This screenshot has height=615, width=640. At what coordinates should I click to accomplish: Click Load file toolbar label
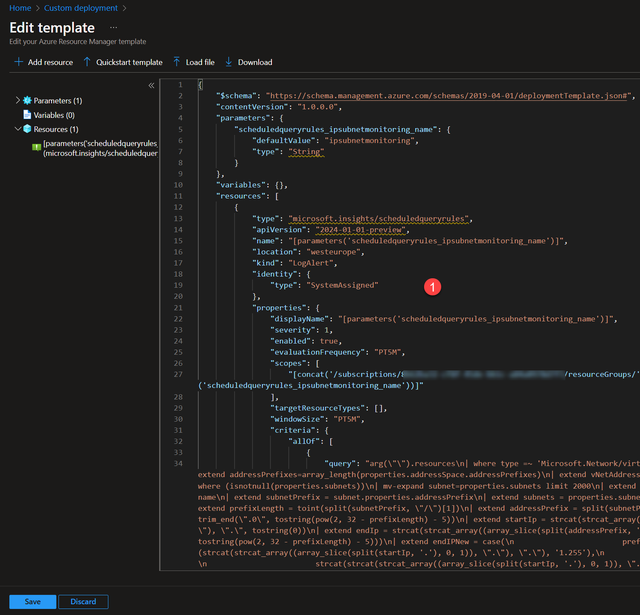[200, 62]
